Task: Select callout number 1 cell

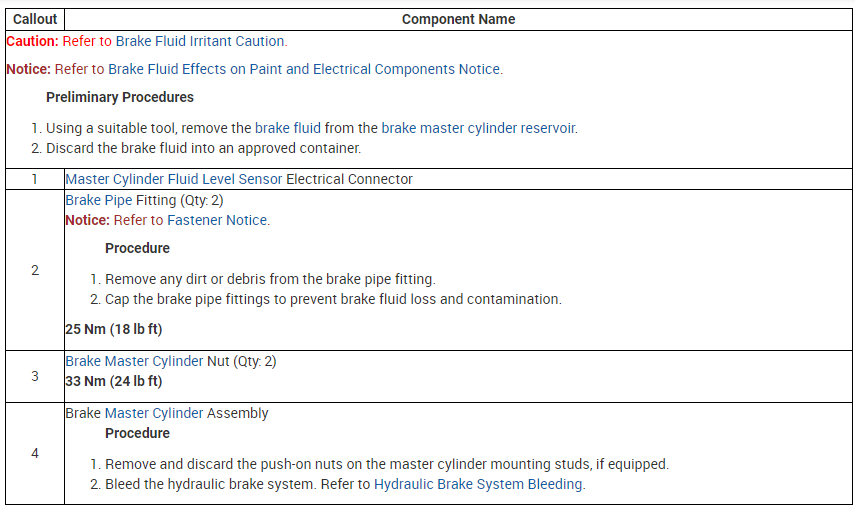Action: (x=35, y=179)
